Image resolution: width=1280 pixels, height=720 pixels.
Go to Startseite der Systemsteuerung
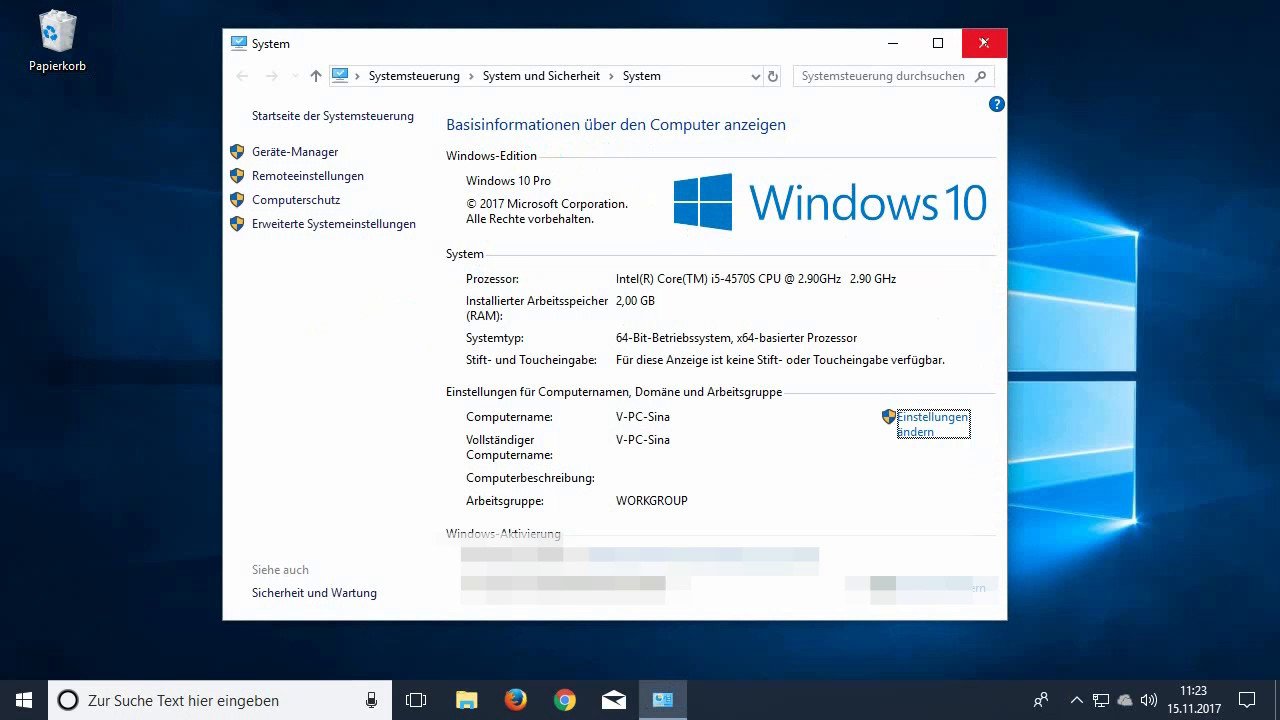[x=333, y=116]
